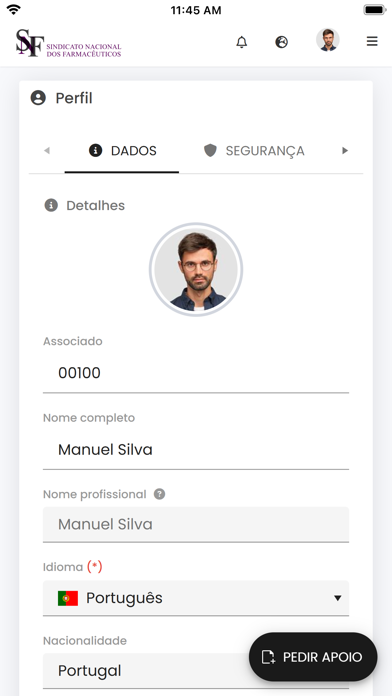Switch to the DADOS tab
This screenshot has height=696, width=392.
click(122, 151)
